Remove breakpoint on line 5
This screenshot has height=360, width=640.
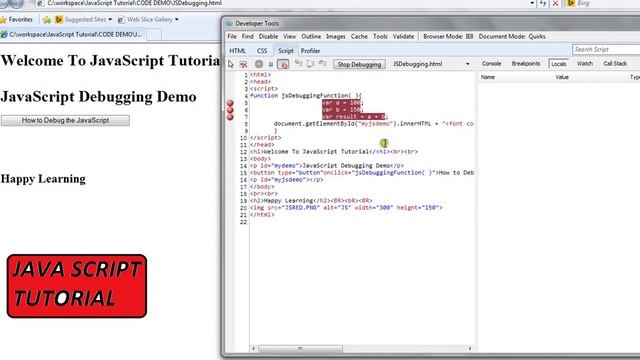point(230,103)
